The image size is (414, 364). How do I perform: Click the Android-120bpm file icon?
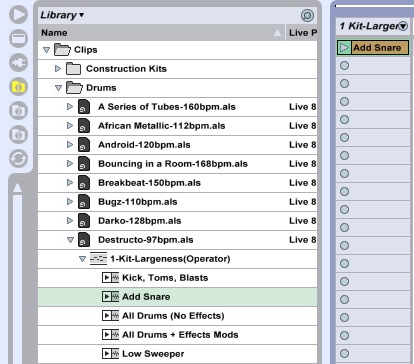point(84,145)
